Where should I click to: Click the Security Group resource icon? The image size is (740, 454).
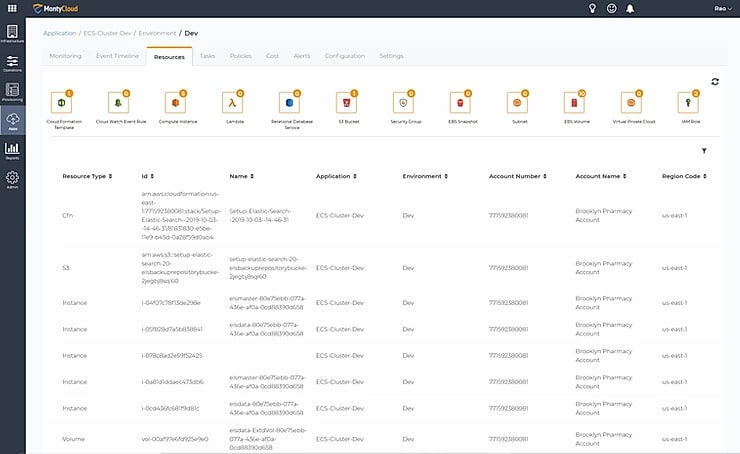[x=404, y=103]
